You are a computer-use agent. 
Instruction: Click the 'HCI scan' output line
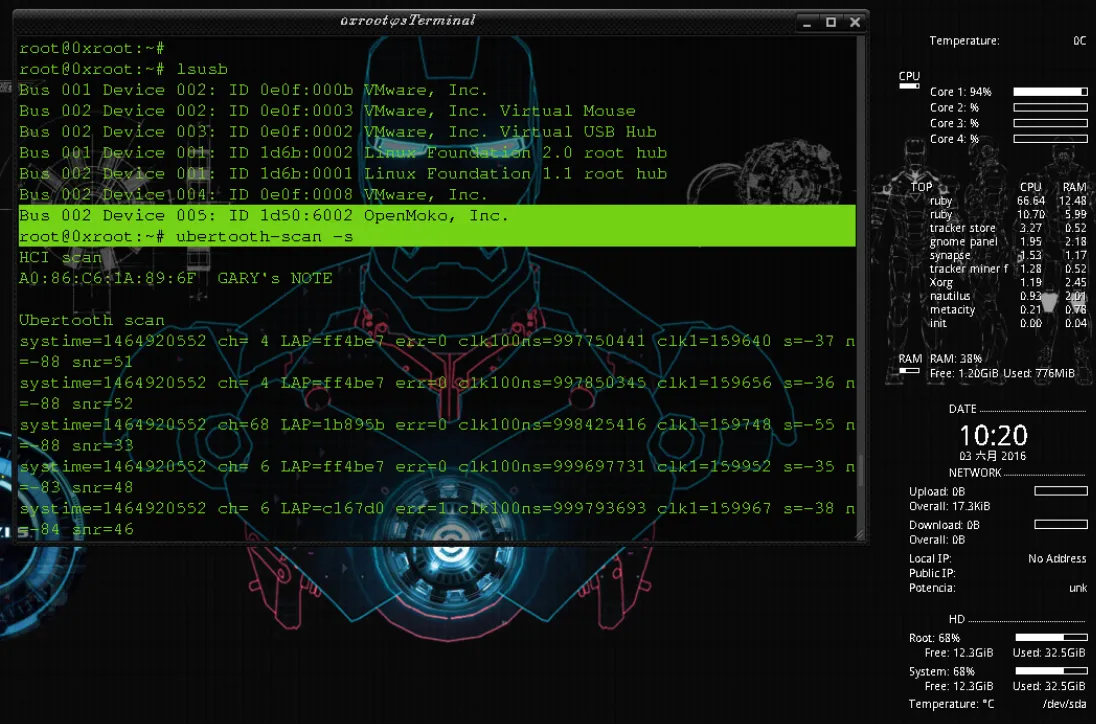(x=60, y=257)
